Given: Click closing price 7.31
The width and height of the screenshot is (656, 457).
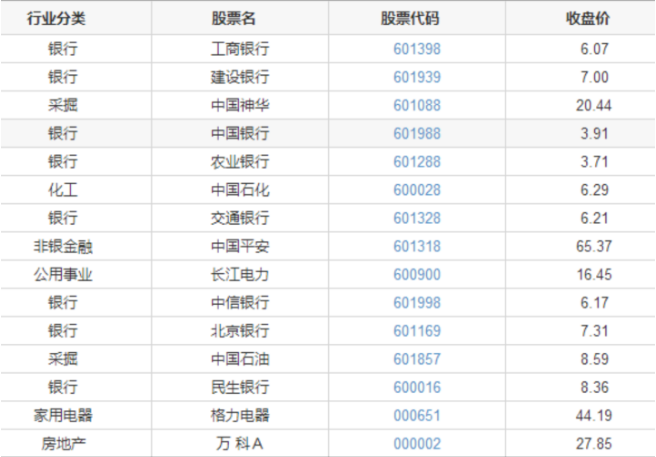Looking at the screenshot, I should (594, 331).
